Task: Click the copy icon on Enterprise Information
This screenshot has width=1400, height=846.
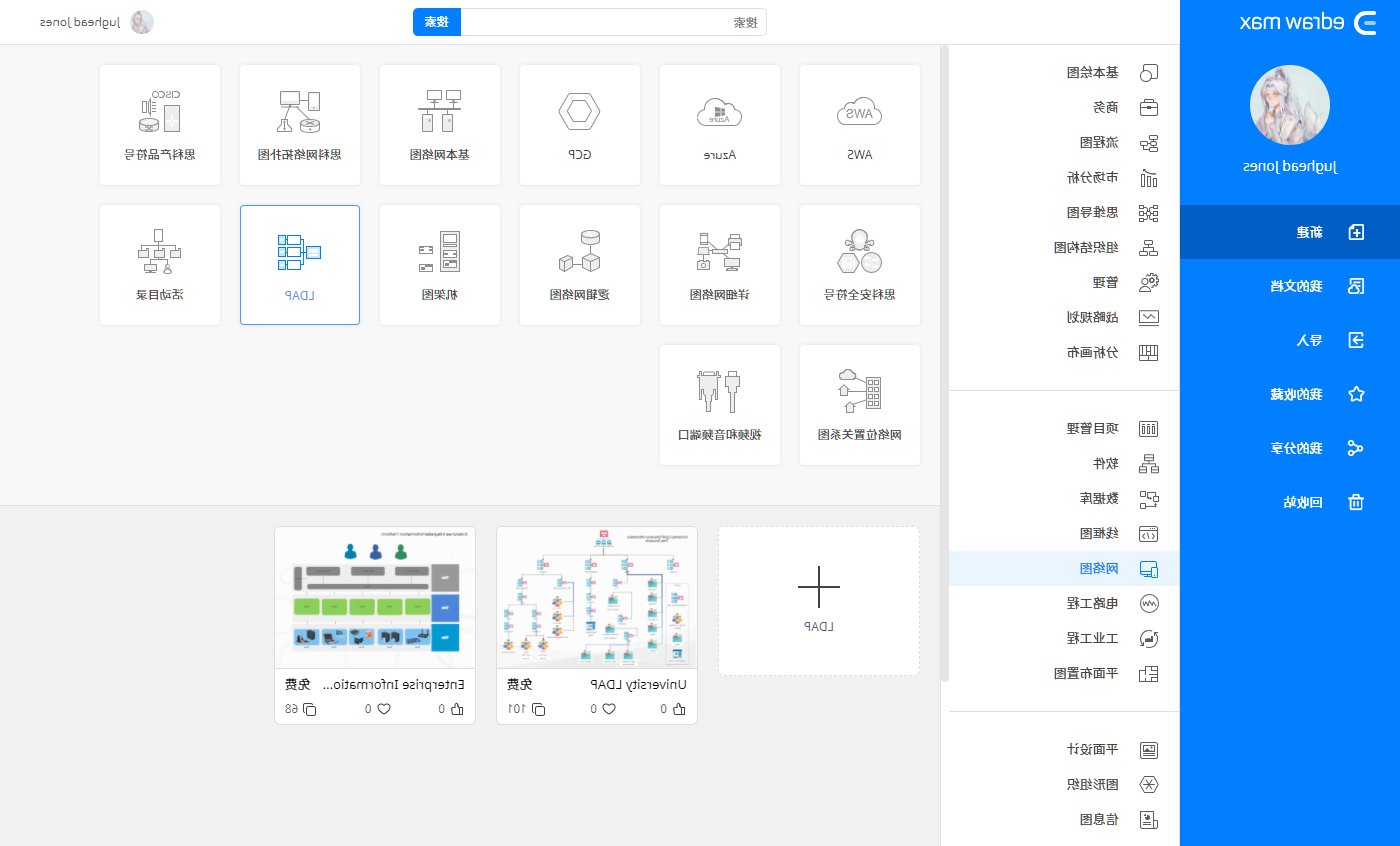Action: click(x=309, y=709)
